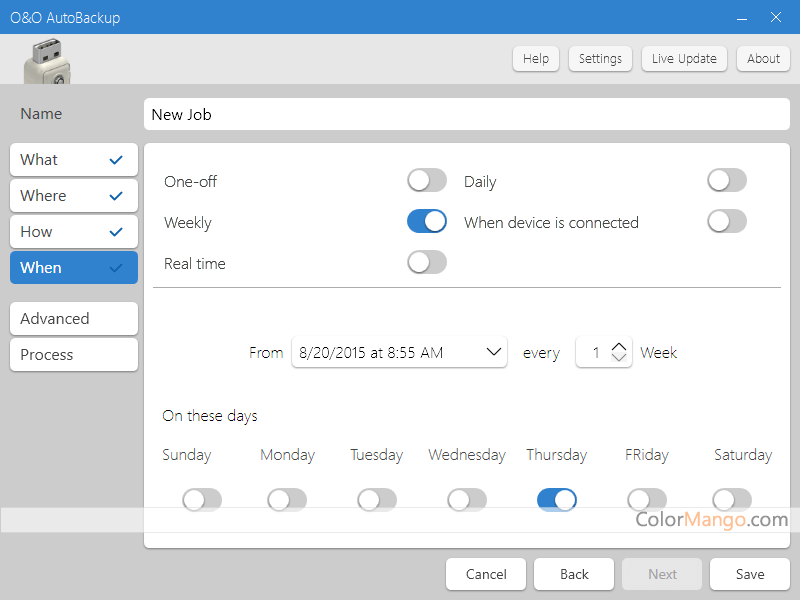Open the Process tab in the sidebar

pos(74,355)
